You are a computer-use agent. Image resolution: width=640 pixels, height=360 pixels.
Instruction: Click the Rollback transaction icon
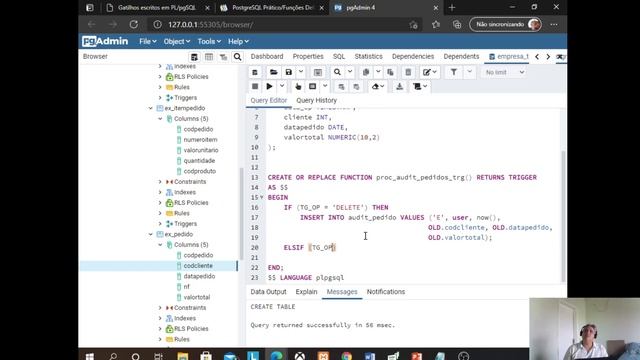coord(356,87)
